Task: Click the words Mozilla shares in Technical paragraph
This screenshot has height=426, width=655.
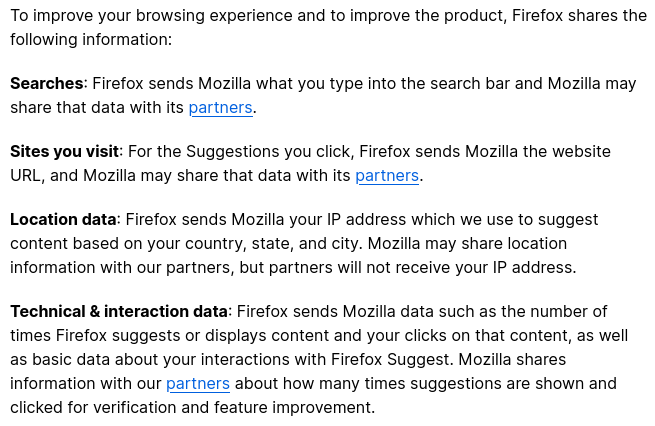Action: coord(512,360)
